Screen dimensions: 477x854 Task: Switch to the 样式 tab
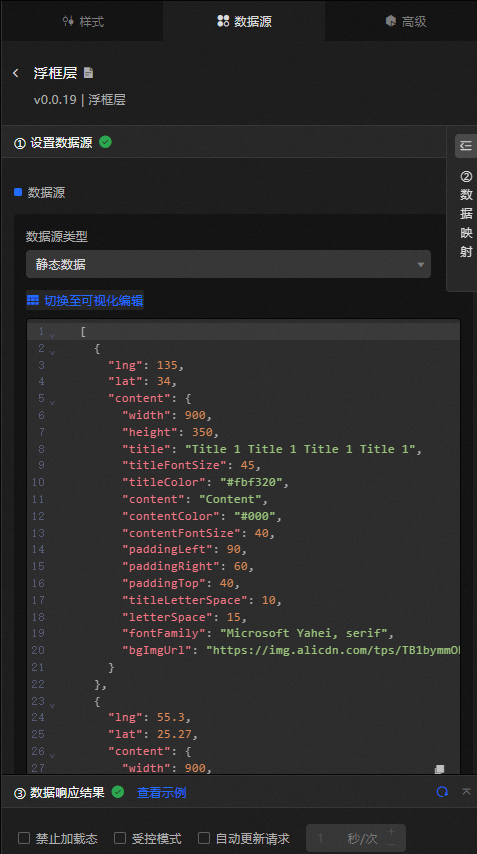click(82, 21)
